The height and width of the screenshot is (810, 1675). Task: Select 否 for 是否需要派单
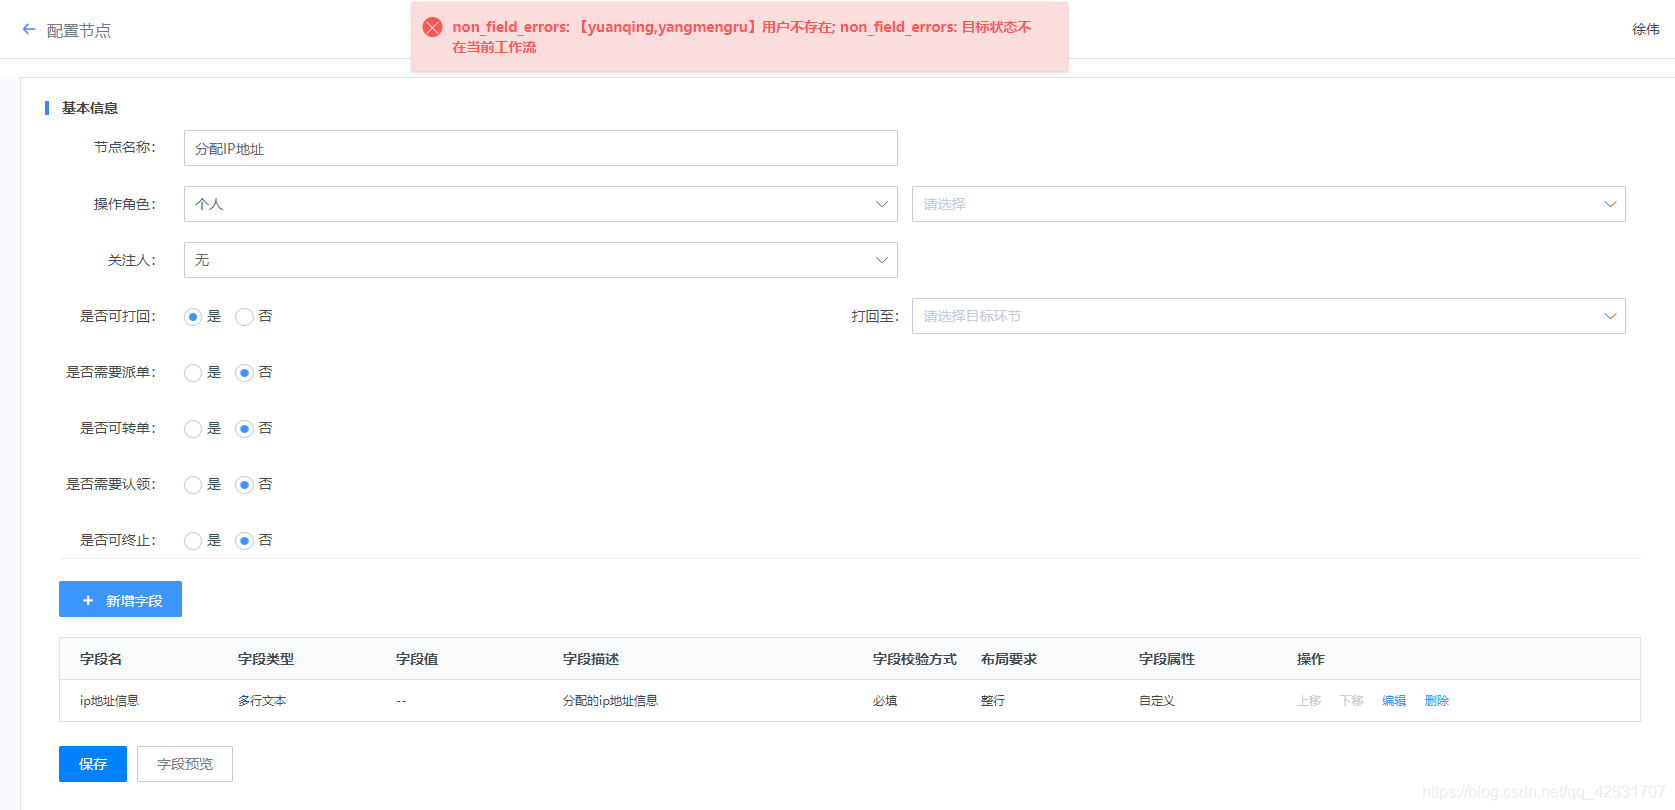(244, 373)
